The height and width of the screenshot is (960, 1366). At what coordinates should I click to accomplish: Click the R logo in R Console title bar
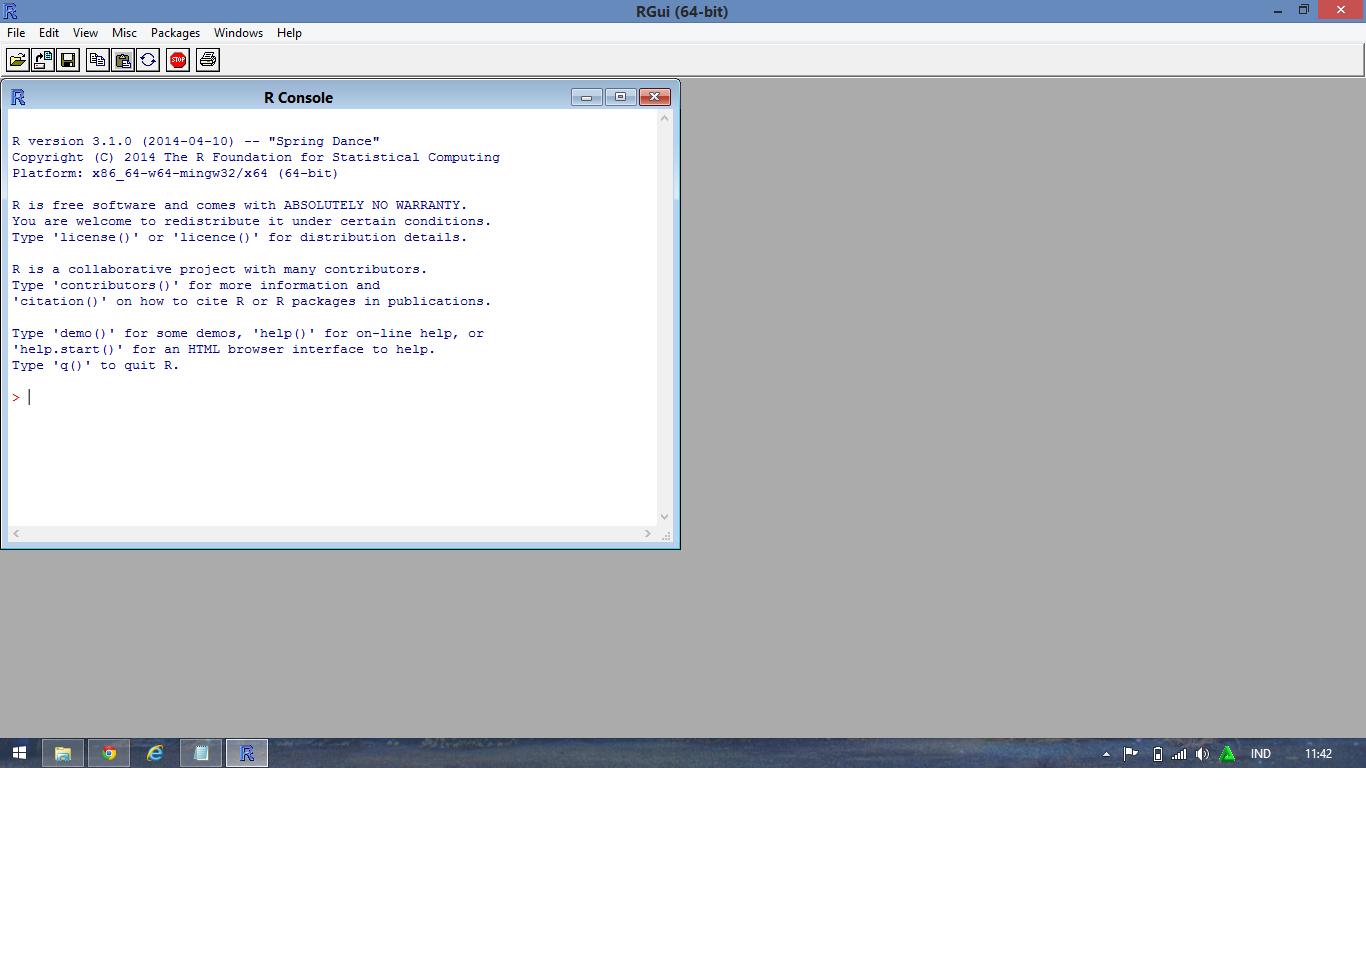point(18,97)
